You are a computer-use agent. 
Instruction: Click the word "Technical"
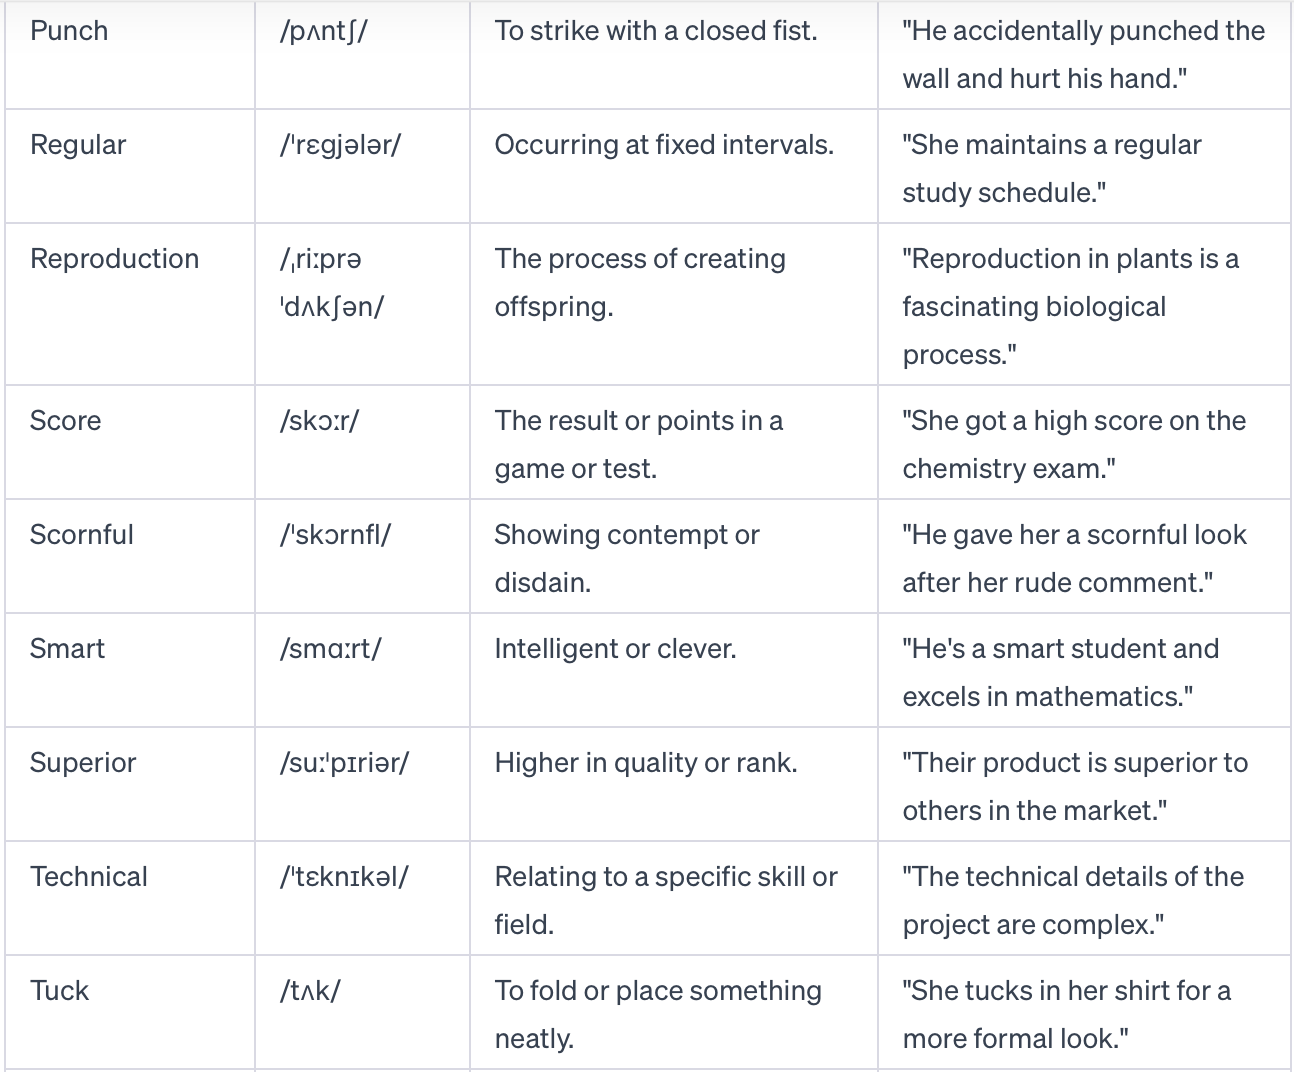(89, 877)
